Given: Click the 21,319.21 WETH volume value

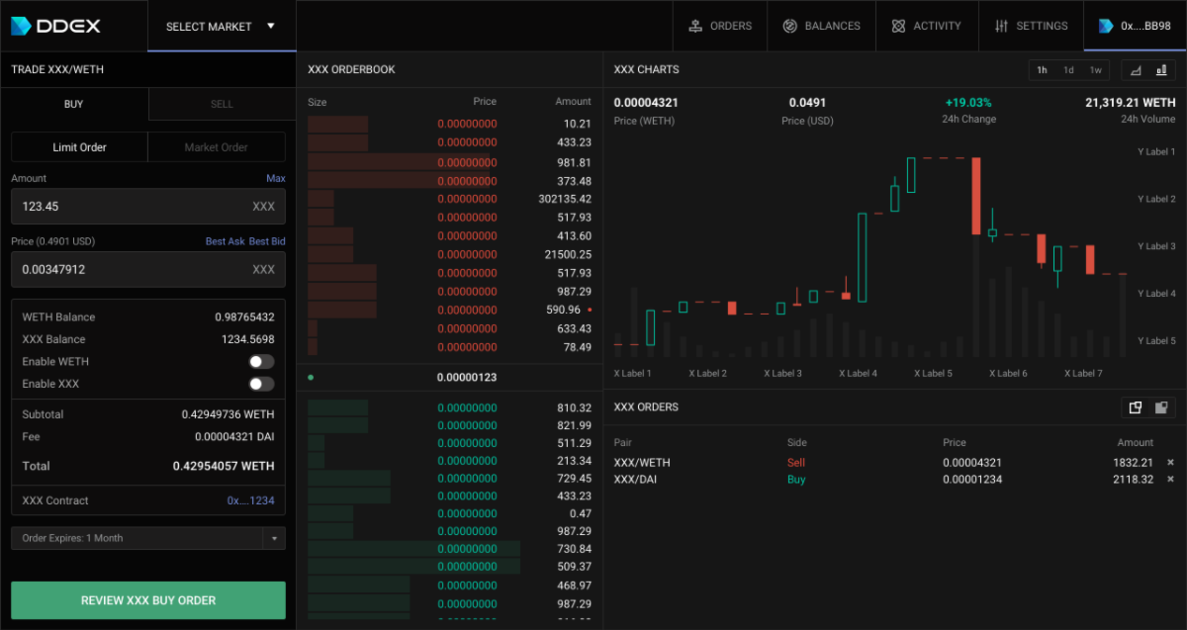Looking at the screenshot, I should click(1130, 102).
